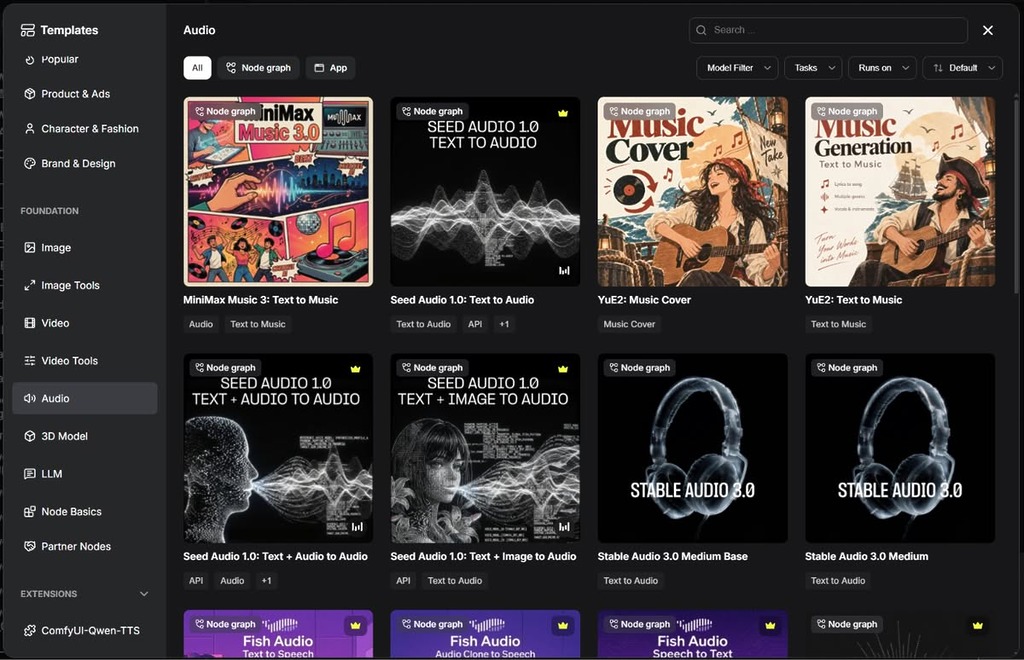Open the 3D Model category
Viewport: 1024px width, 660px height.
coord(85,436)
